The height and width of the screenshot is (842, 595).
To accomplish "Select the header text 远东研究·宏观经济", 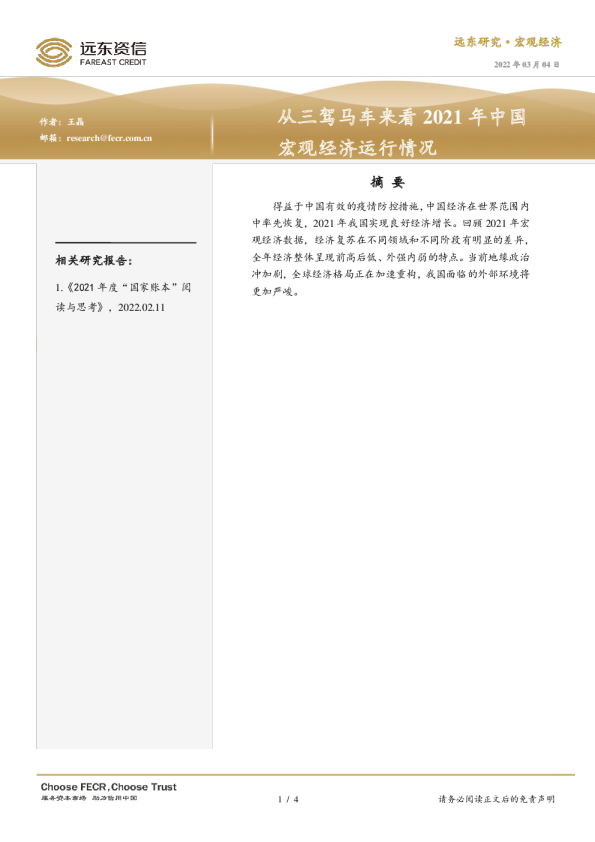I will (x=507, y=42).
